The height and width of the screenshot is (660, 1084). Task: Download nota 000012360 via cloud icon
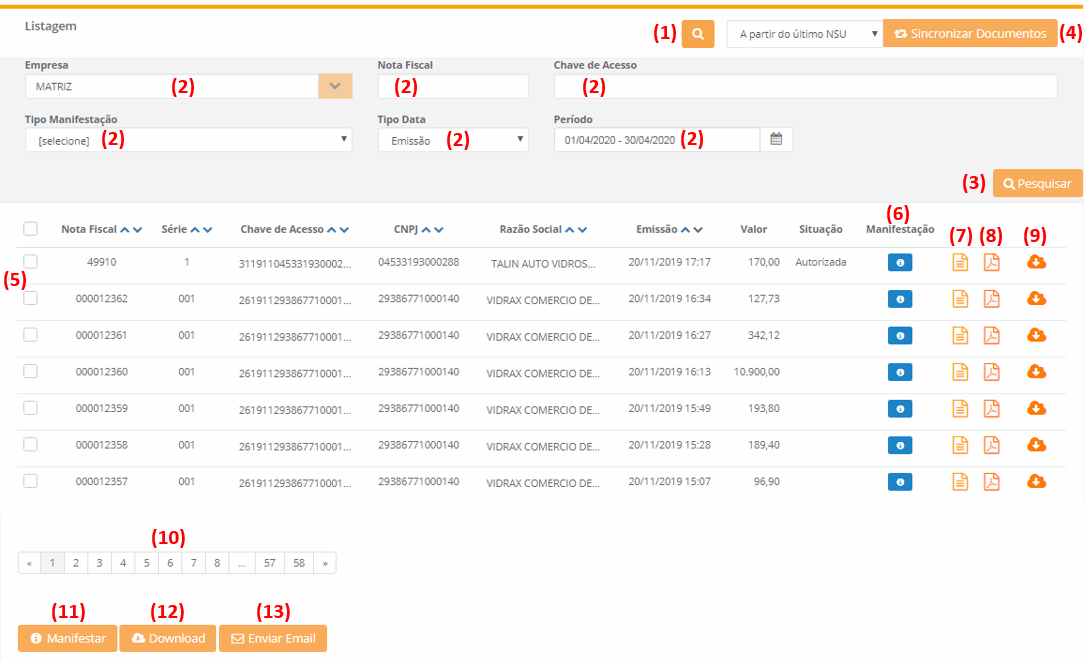pos(1037,372)
